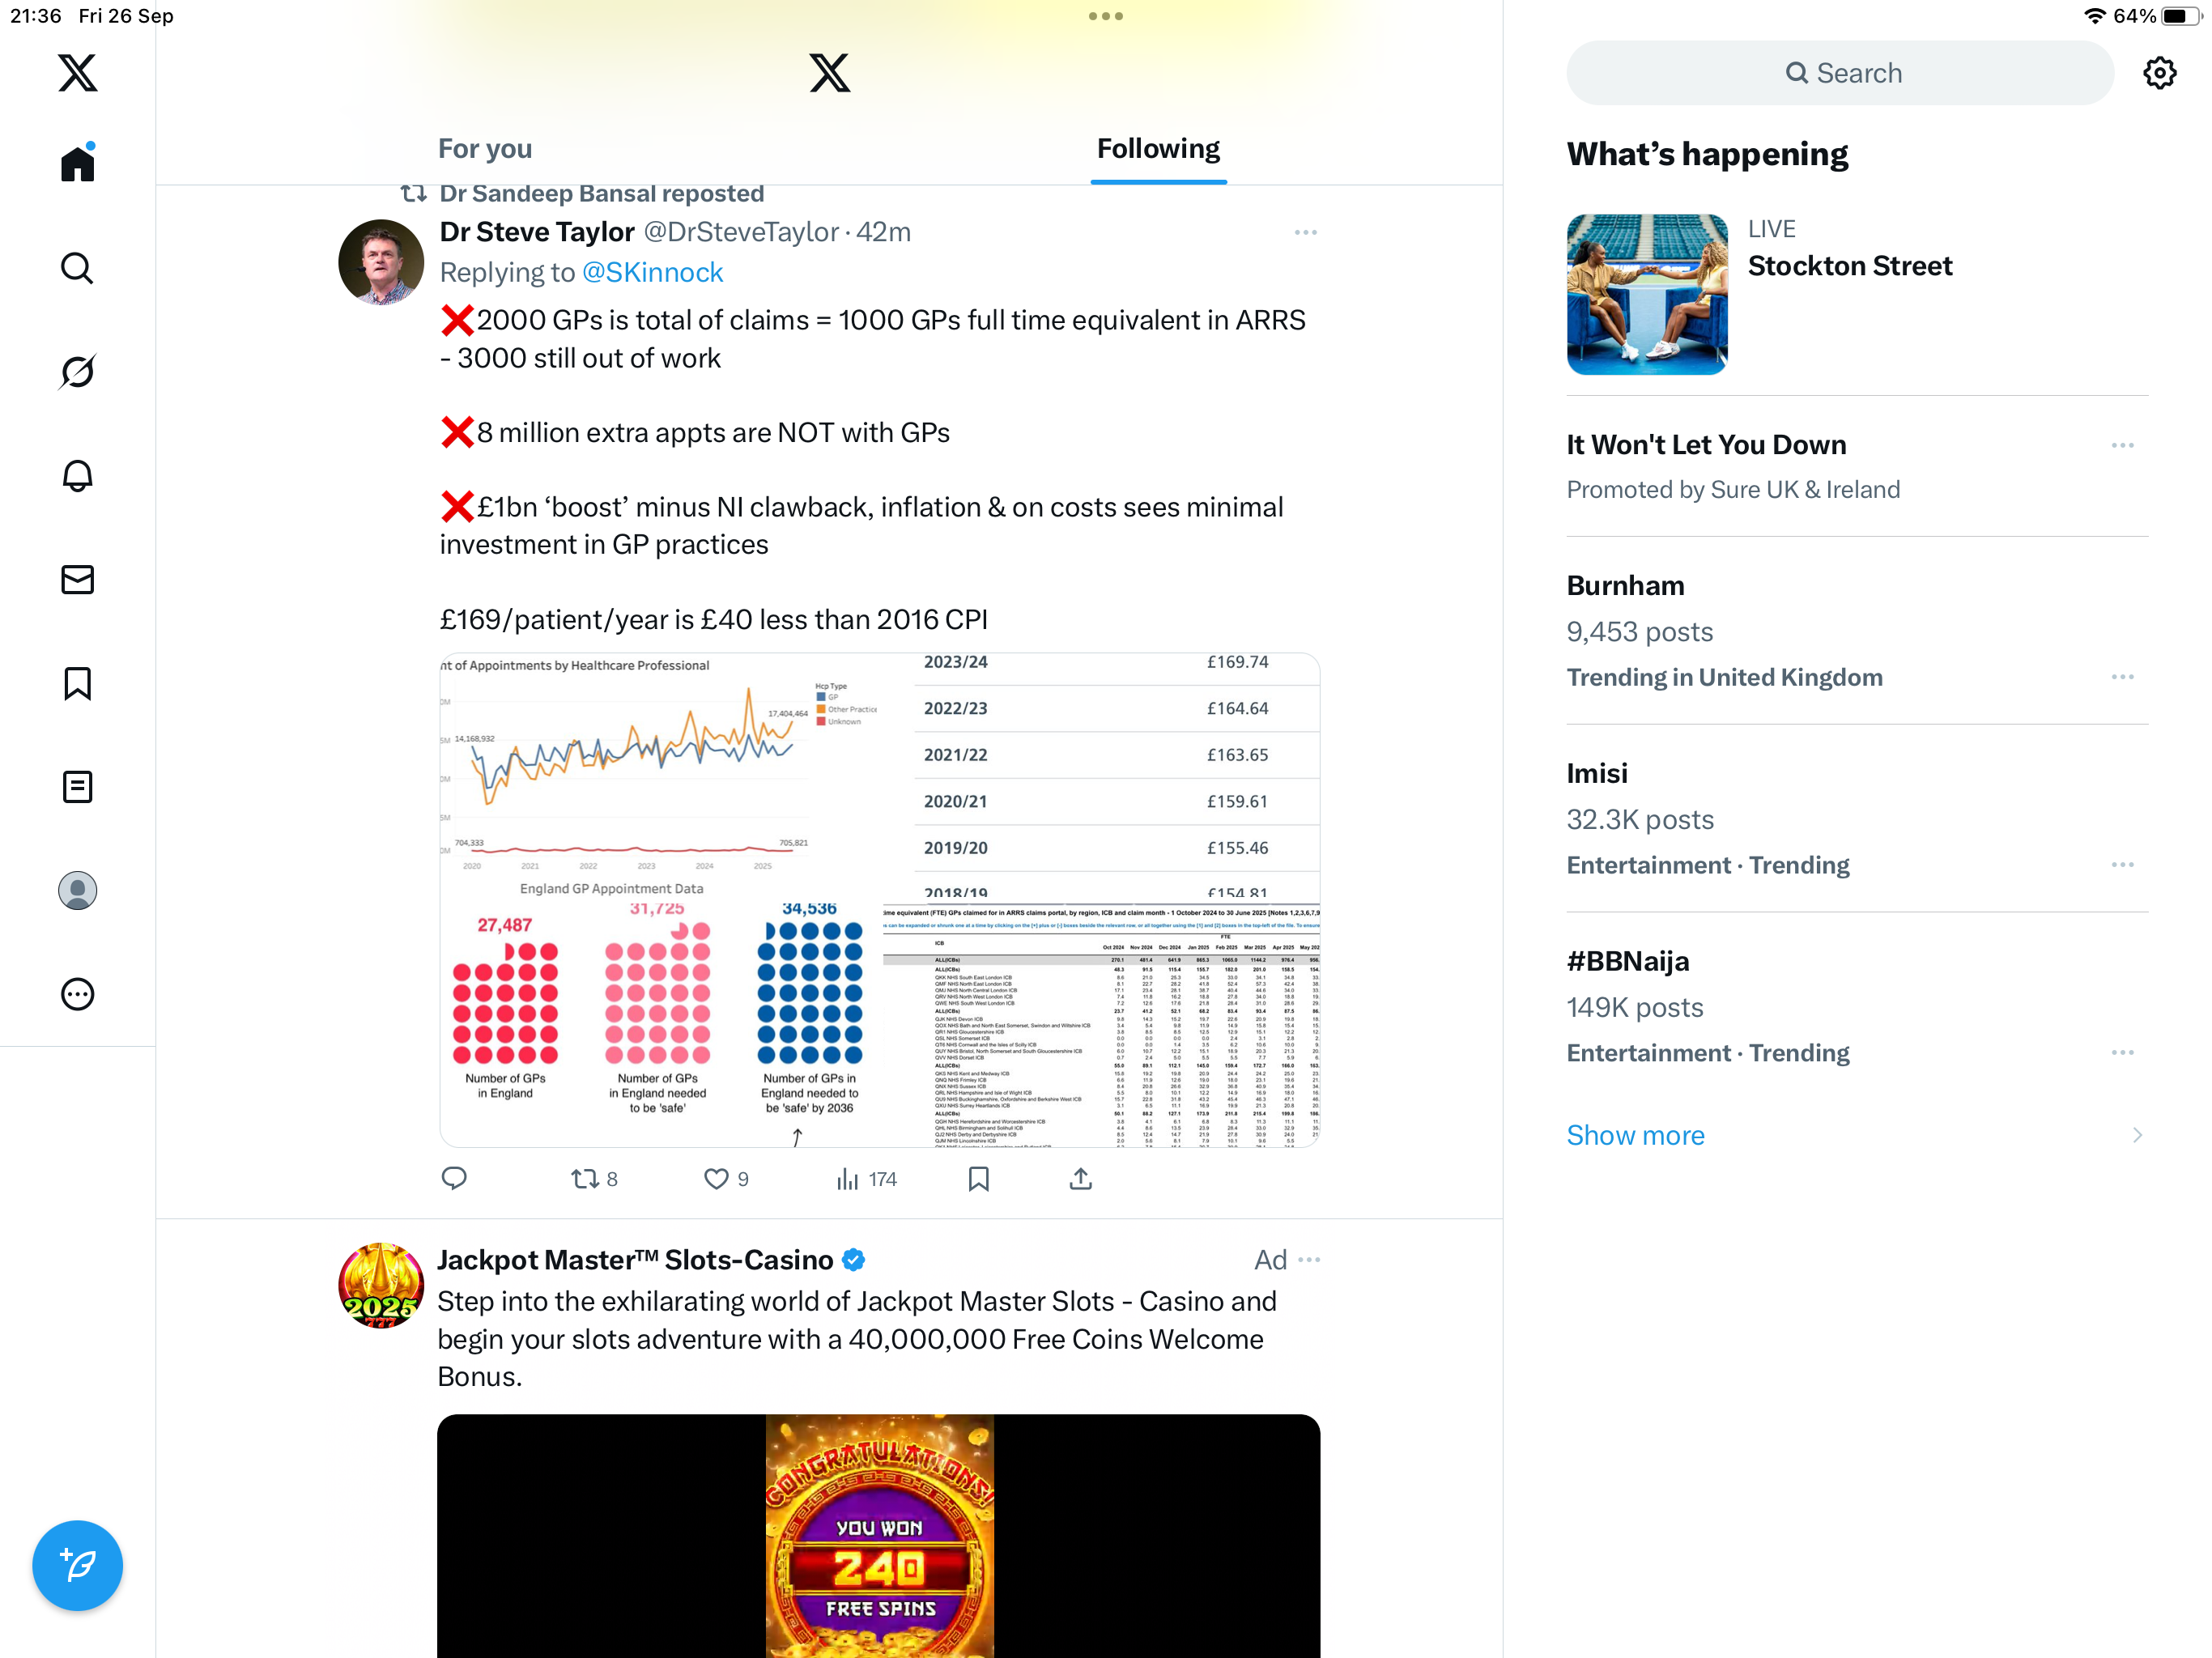
Task: Open the Grok icon in sidebar
Action: [77, 372]
